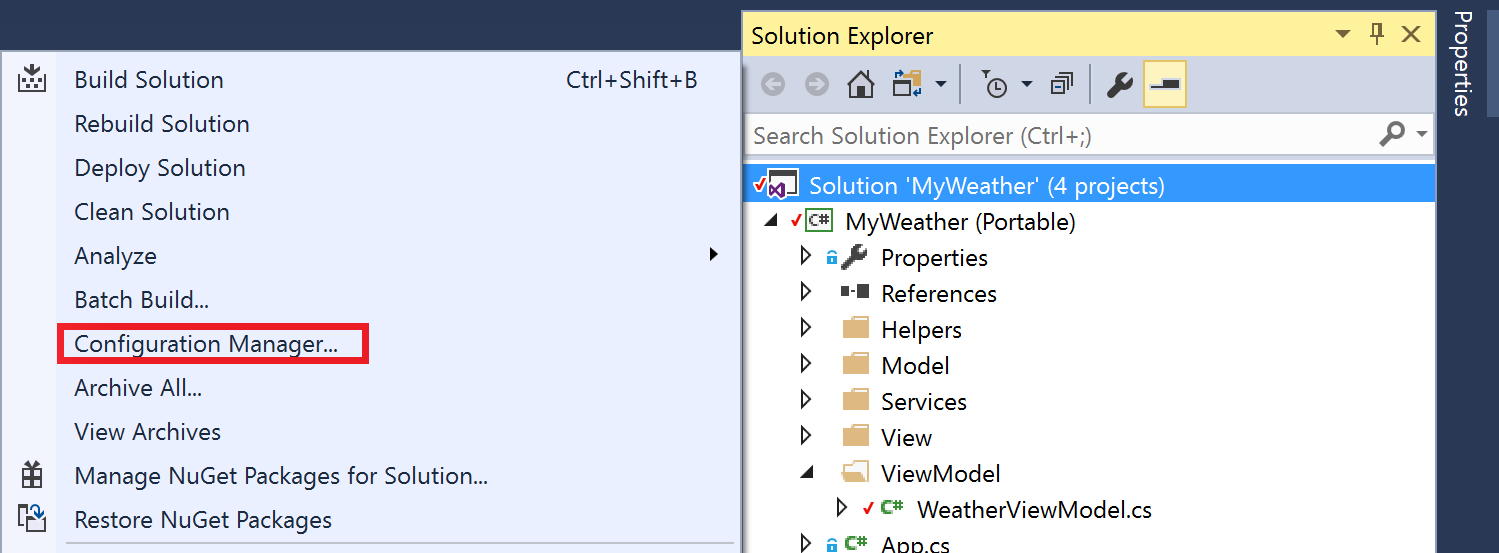1499x553 pixels.
Task: Click the Collapse All icon
Action: [x=1062, y=85]
